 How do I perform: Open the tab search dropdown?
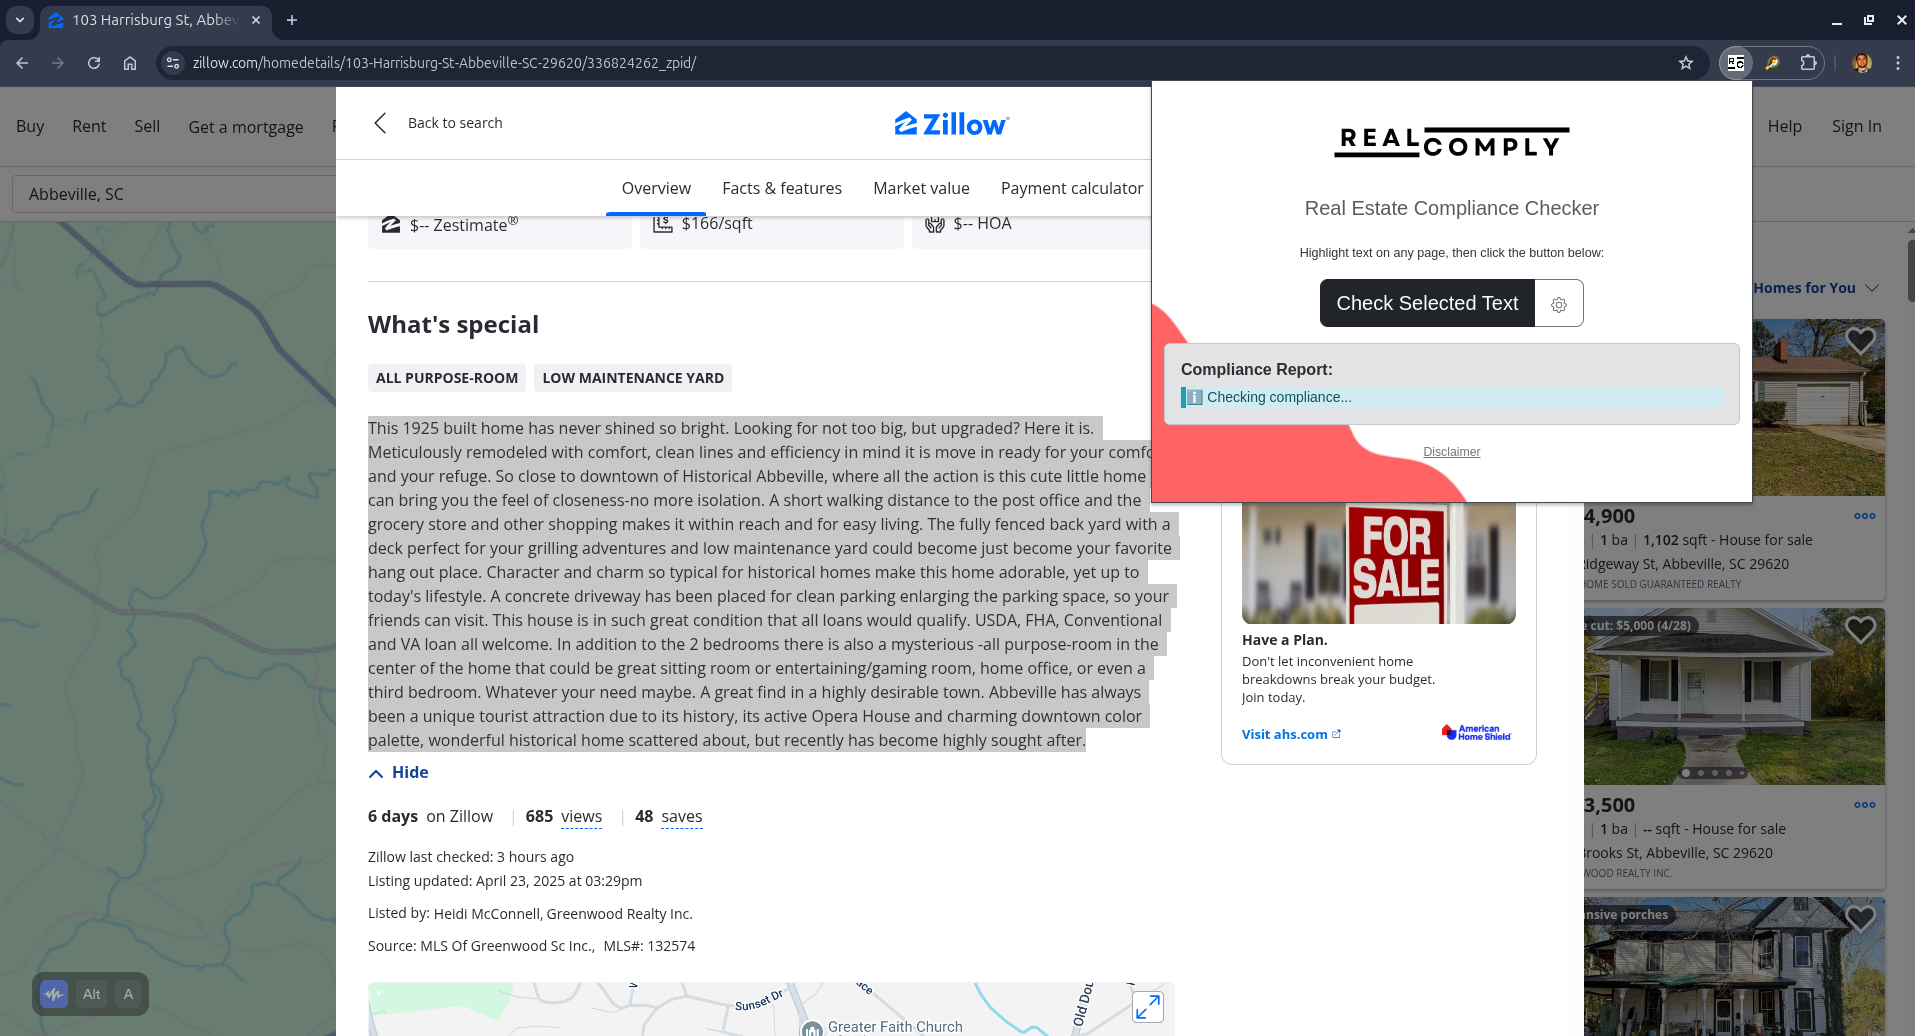pyautogui.click(x=20, y=20)
